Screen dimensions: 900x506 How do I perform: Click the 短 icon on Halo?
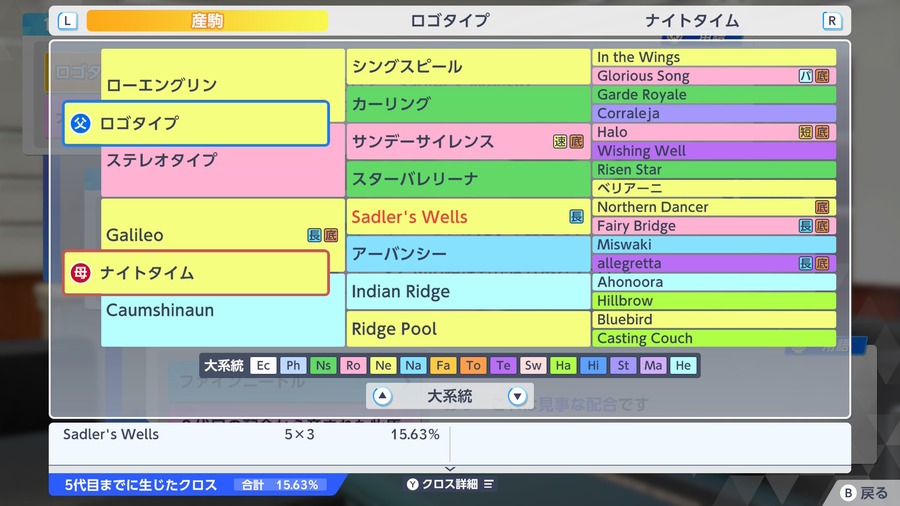pyautogui.click(x=806, y=133)
